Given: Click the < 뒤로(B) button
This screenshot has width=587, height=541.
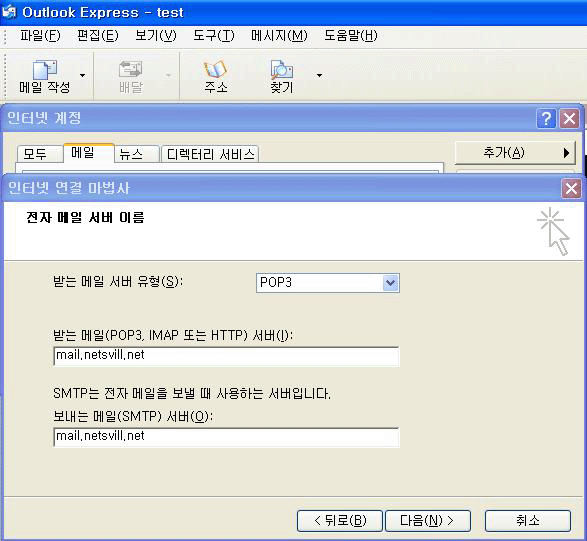Looking at the screenshot, I should point(340,520).
